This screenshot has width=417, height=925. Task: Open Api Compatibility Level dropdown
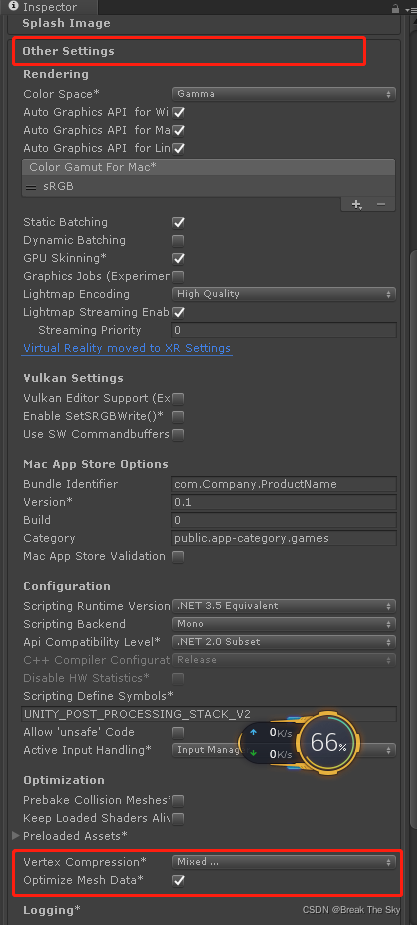284,642
